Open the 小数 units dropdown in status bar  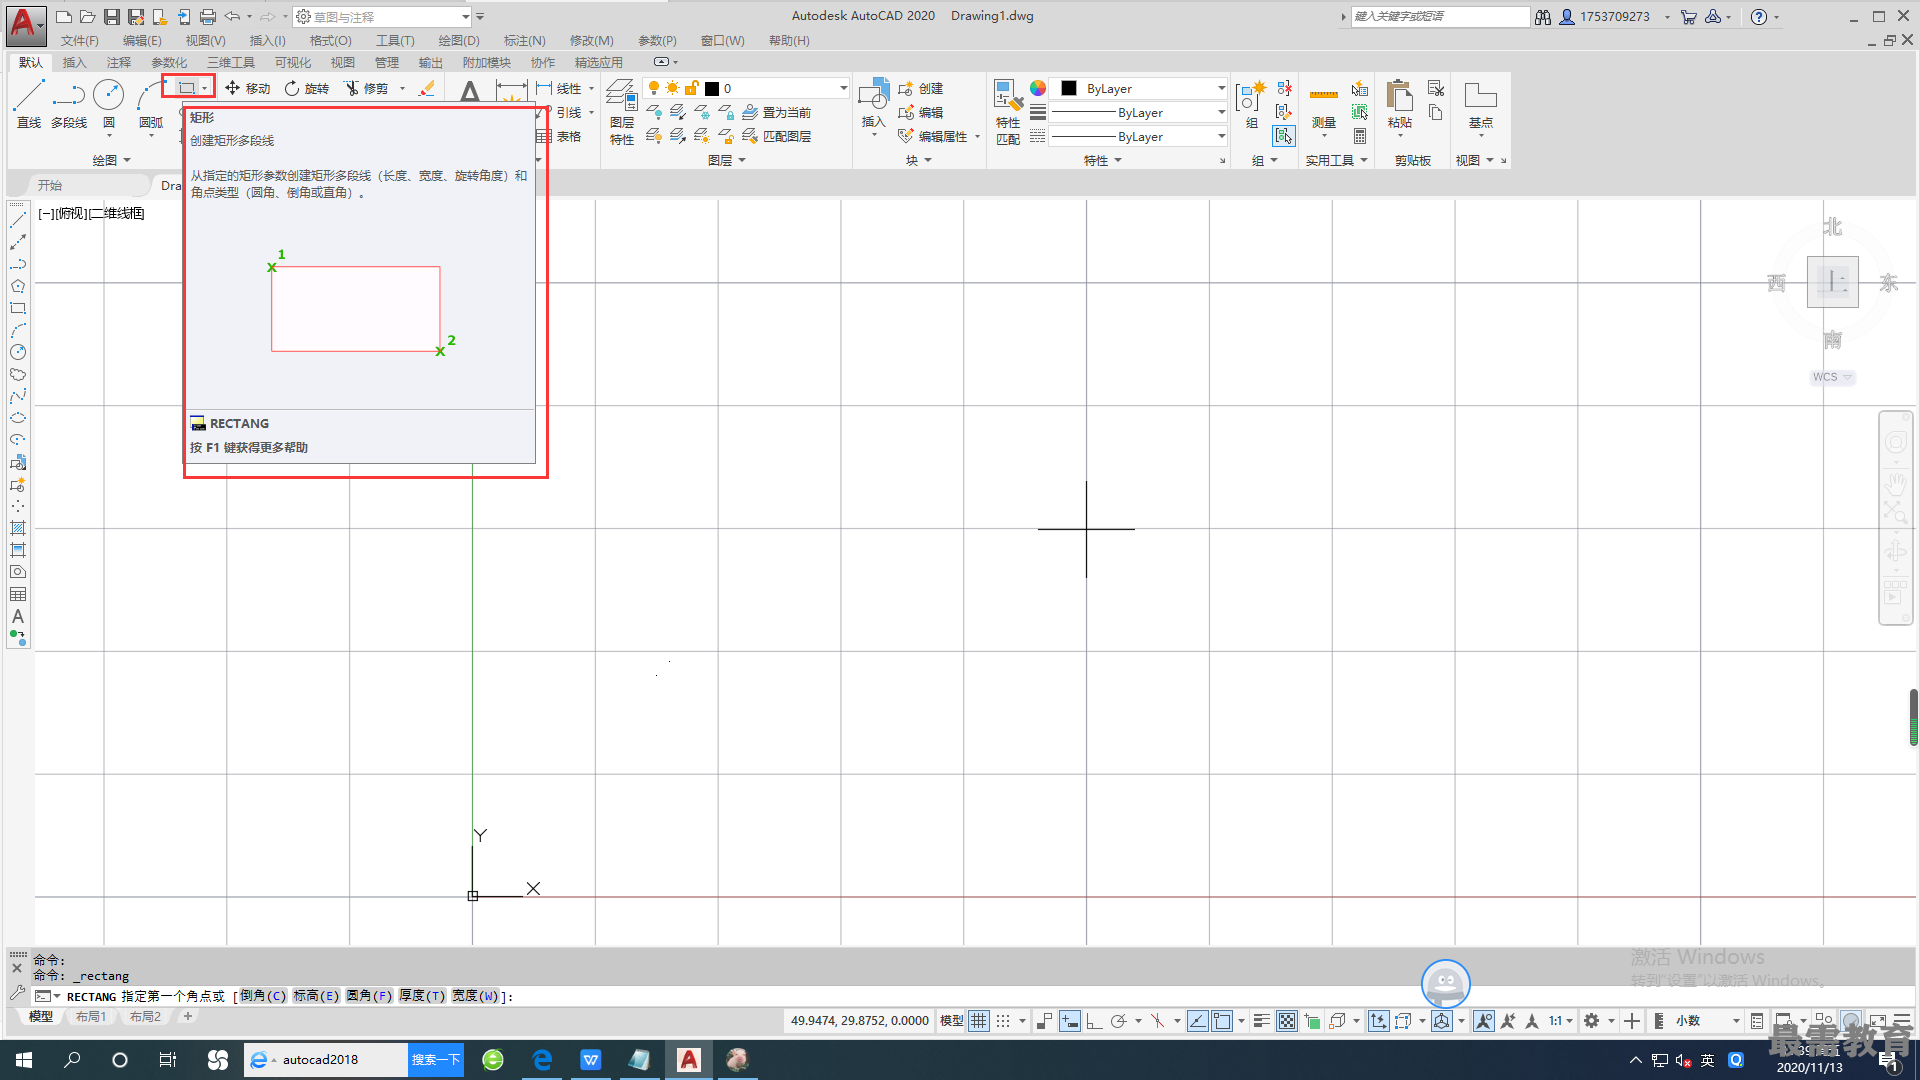(x=1709, y=1021)
